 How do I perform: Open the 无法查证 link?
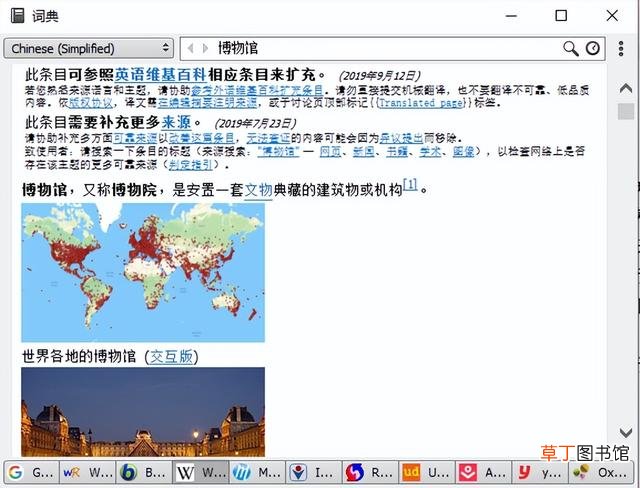click(268, 138)
